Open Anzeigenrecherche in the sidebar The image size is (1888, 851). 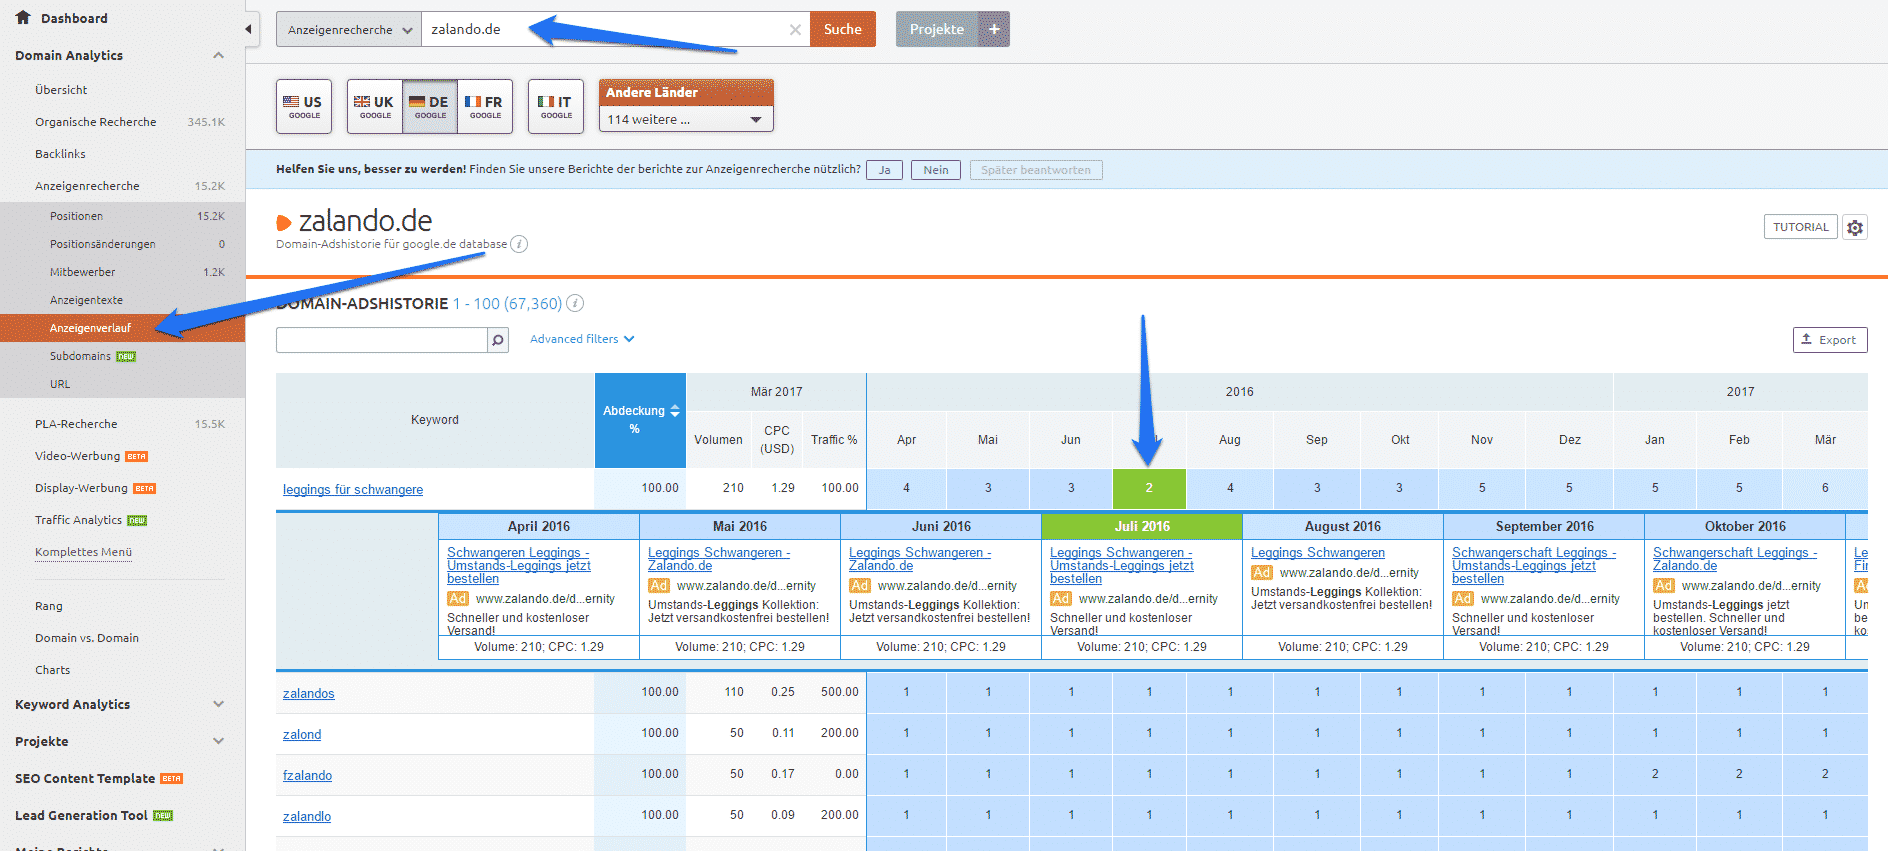(x=87, y=186)
